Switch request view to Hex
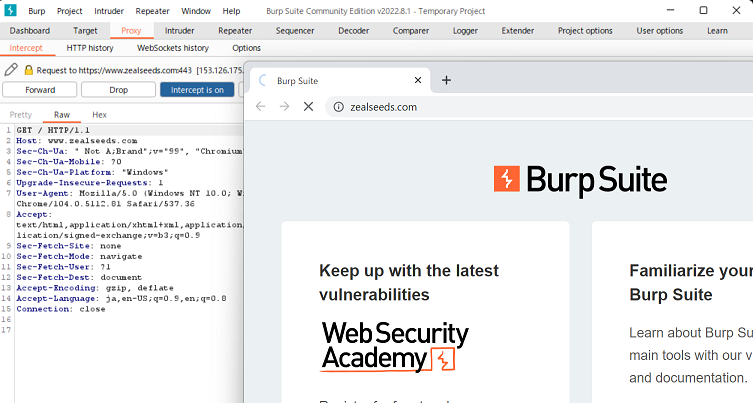753x403 pixels. (x=99, y=115)
